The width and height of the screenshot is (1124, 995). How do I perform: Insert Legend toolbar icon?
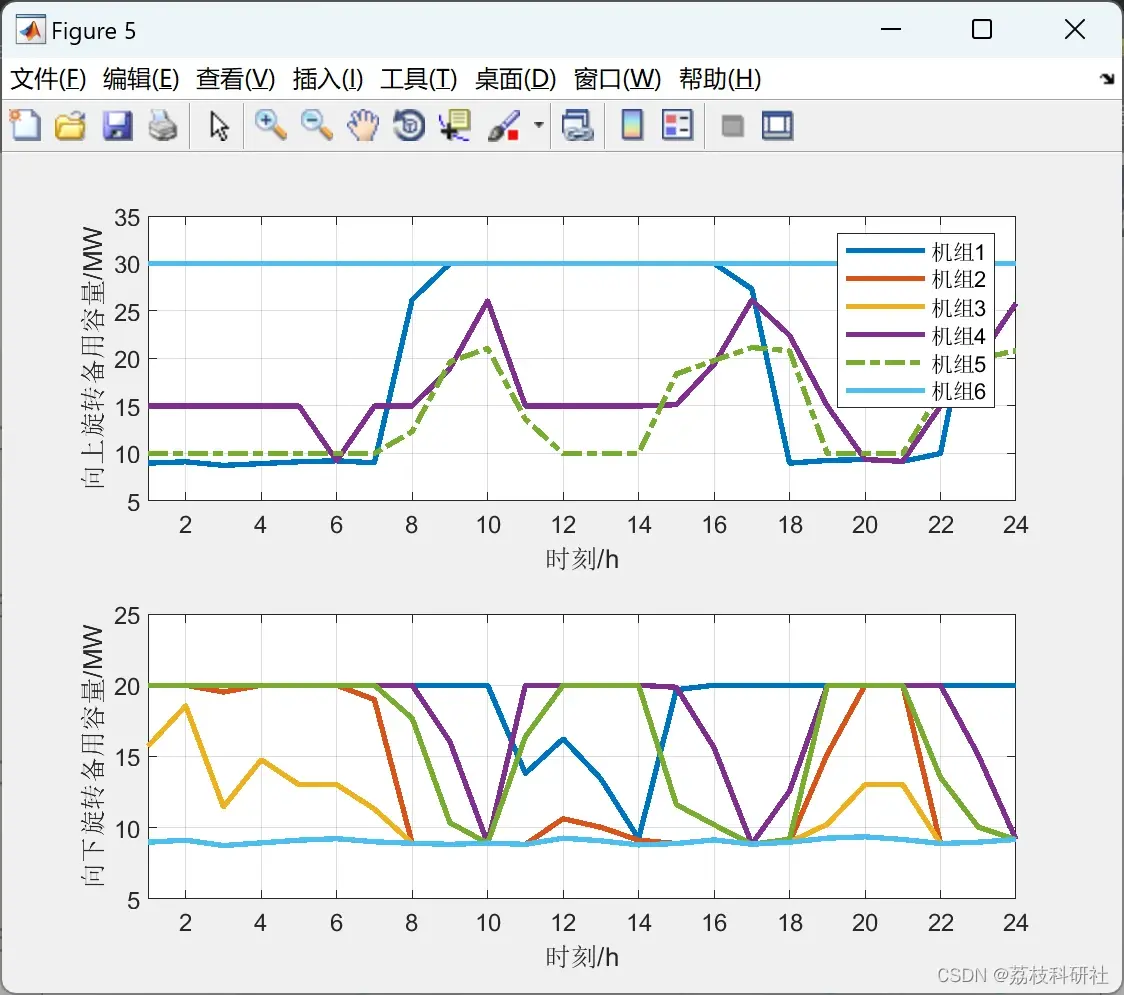point(677,125)
